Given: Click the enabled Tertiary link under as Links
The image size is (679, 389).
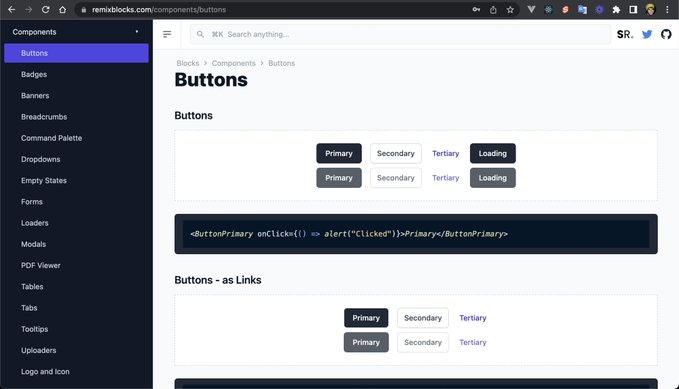Looking at the screenshot, I should point(473,318).
